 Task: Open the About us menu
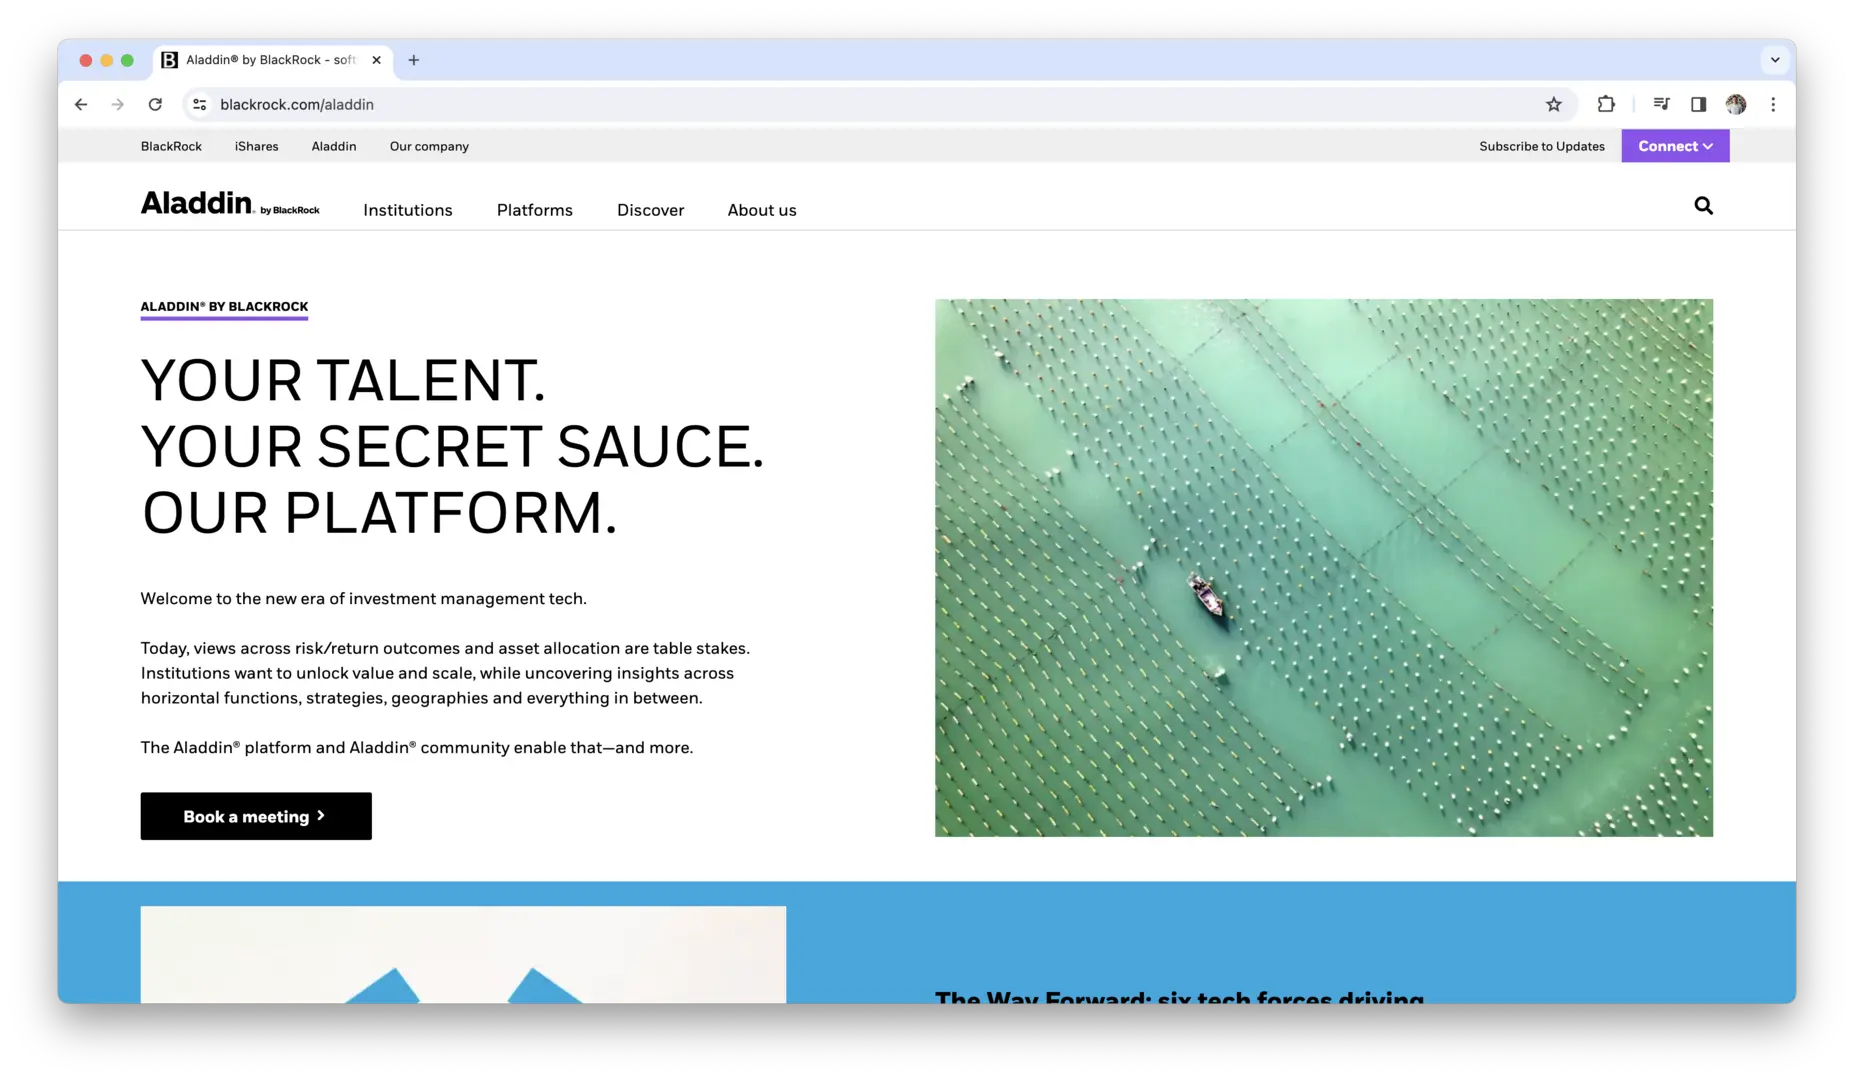[761, 210]
